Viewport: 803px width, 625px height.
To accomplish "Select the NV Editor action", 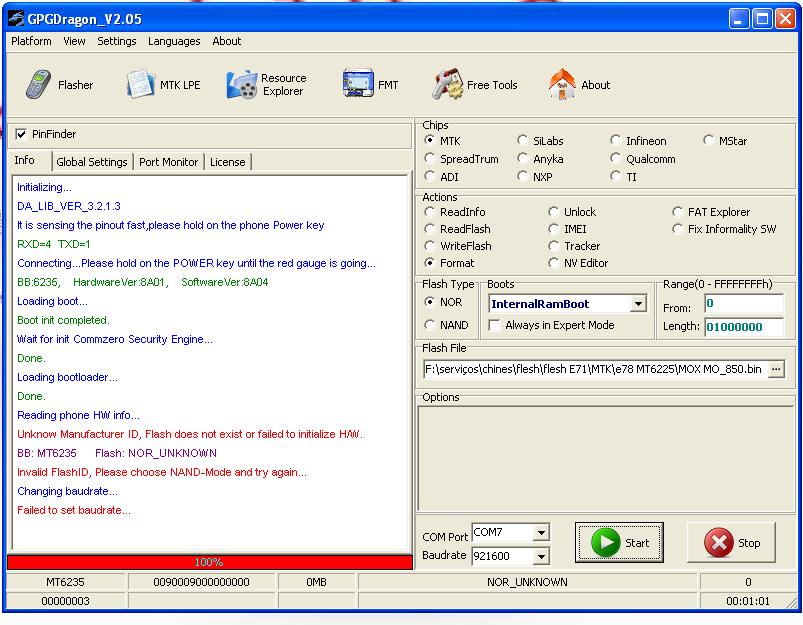I will tap(554, 263).
